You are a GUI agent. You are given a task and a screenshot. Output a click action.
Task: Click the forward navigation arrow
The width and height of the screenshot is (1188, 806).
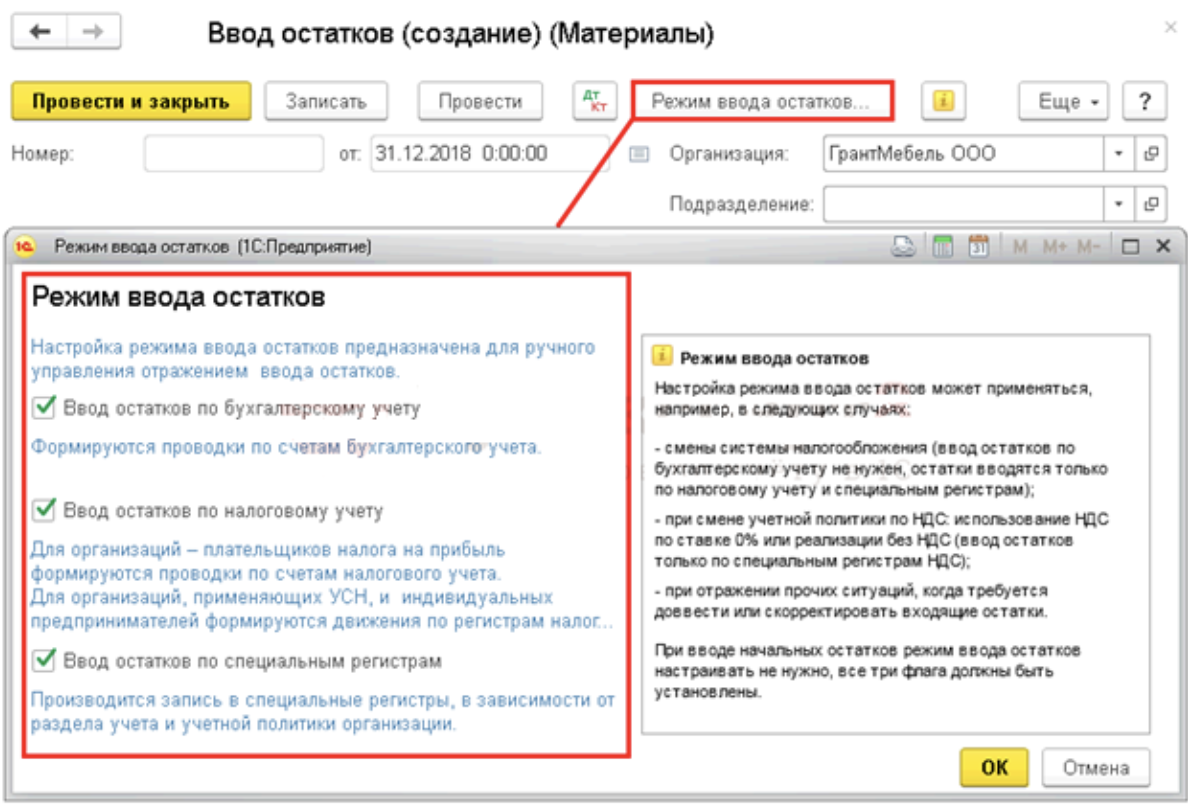click(93, 32)
